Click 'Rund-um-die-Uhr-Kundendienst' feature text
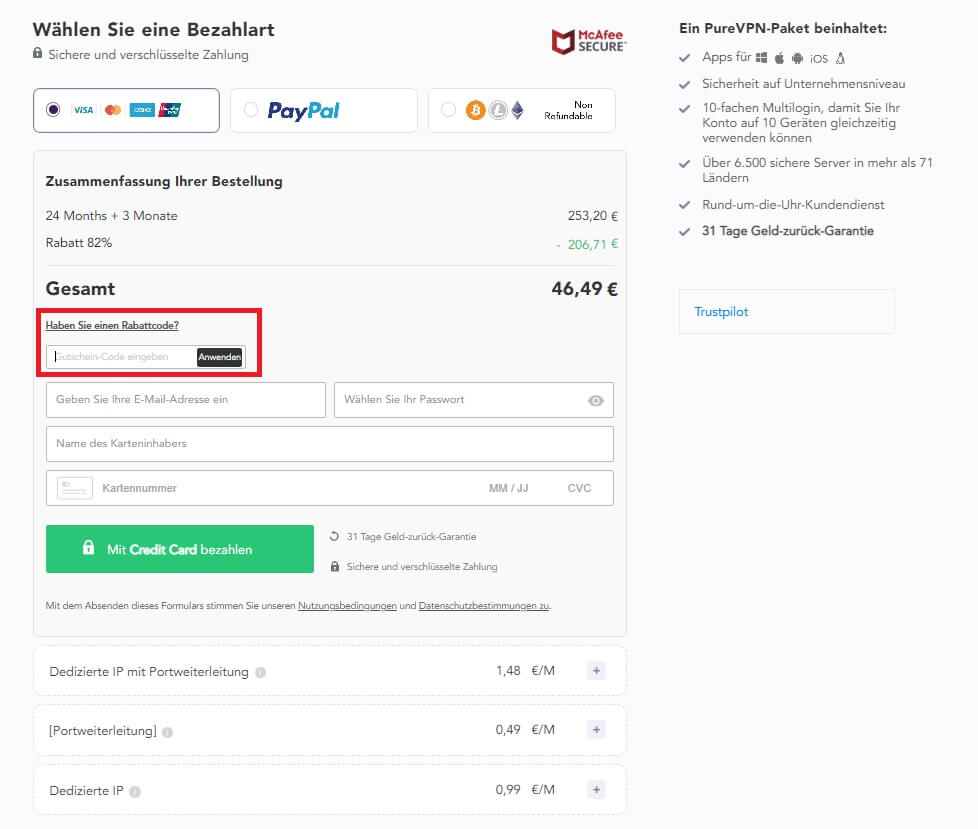 pyautogui.click(x=793, y=205)
